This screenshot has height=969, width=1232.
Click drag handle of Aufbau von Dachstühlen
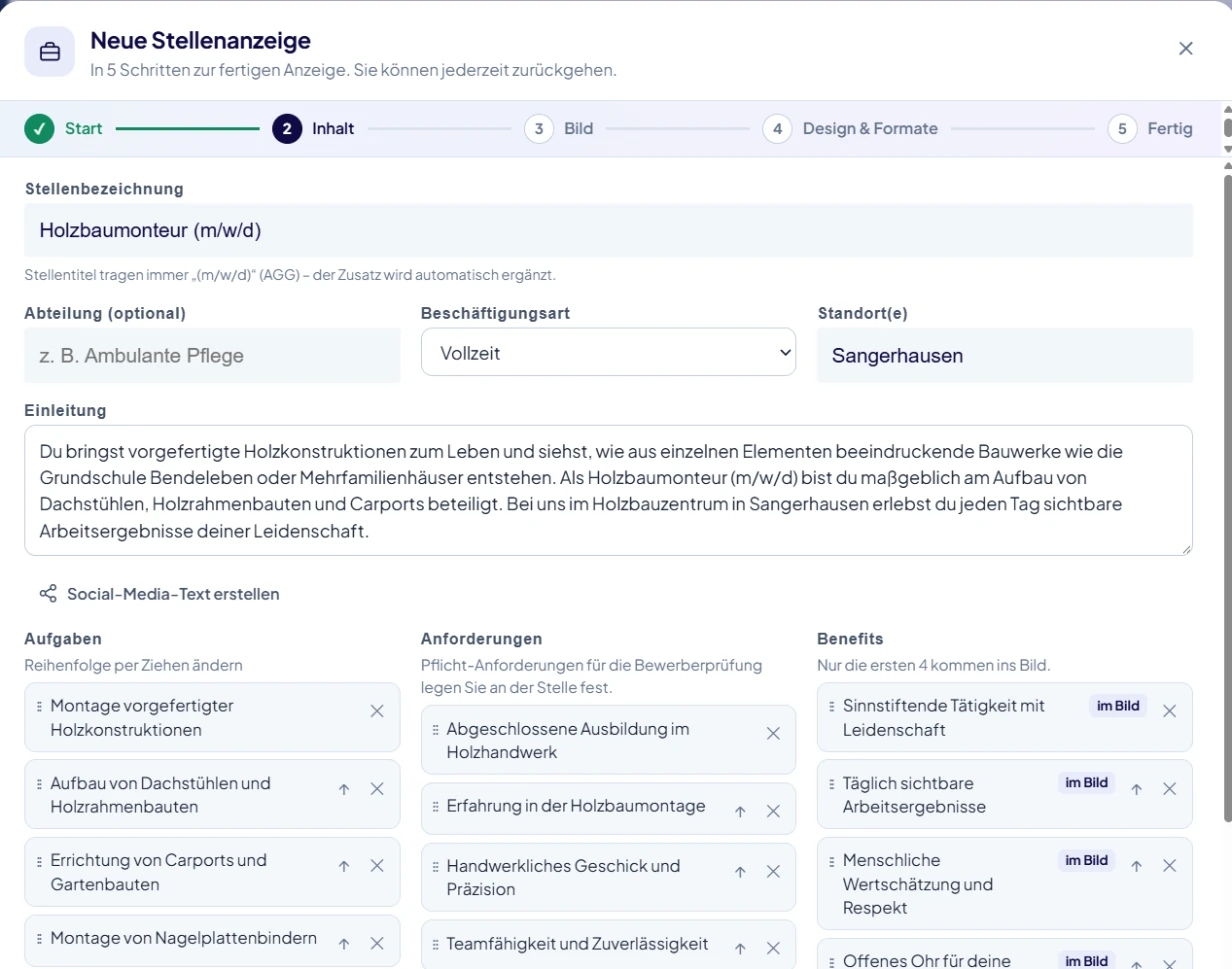(39, 783)
